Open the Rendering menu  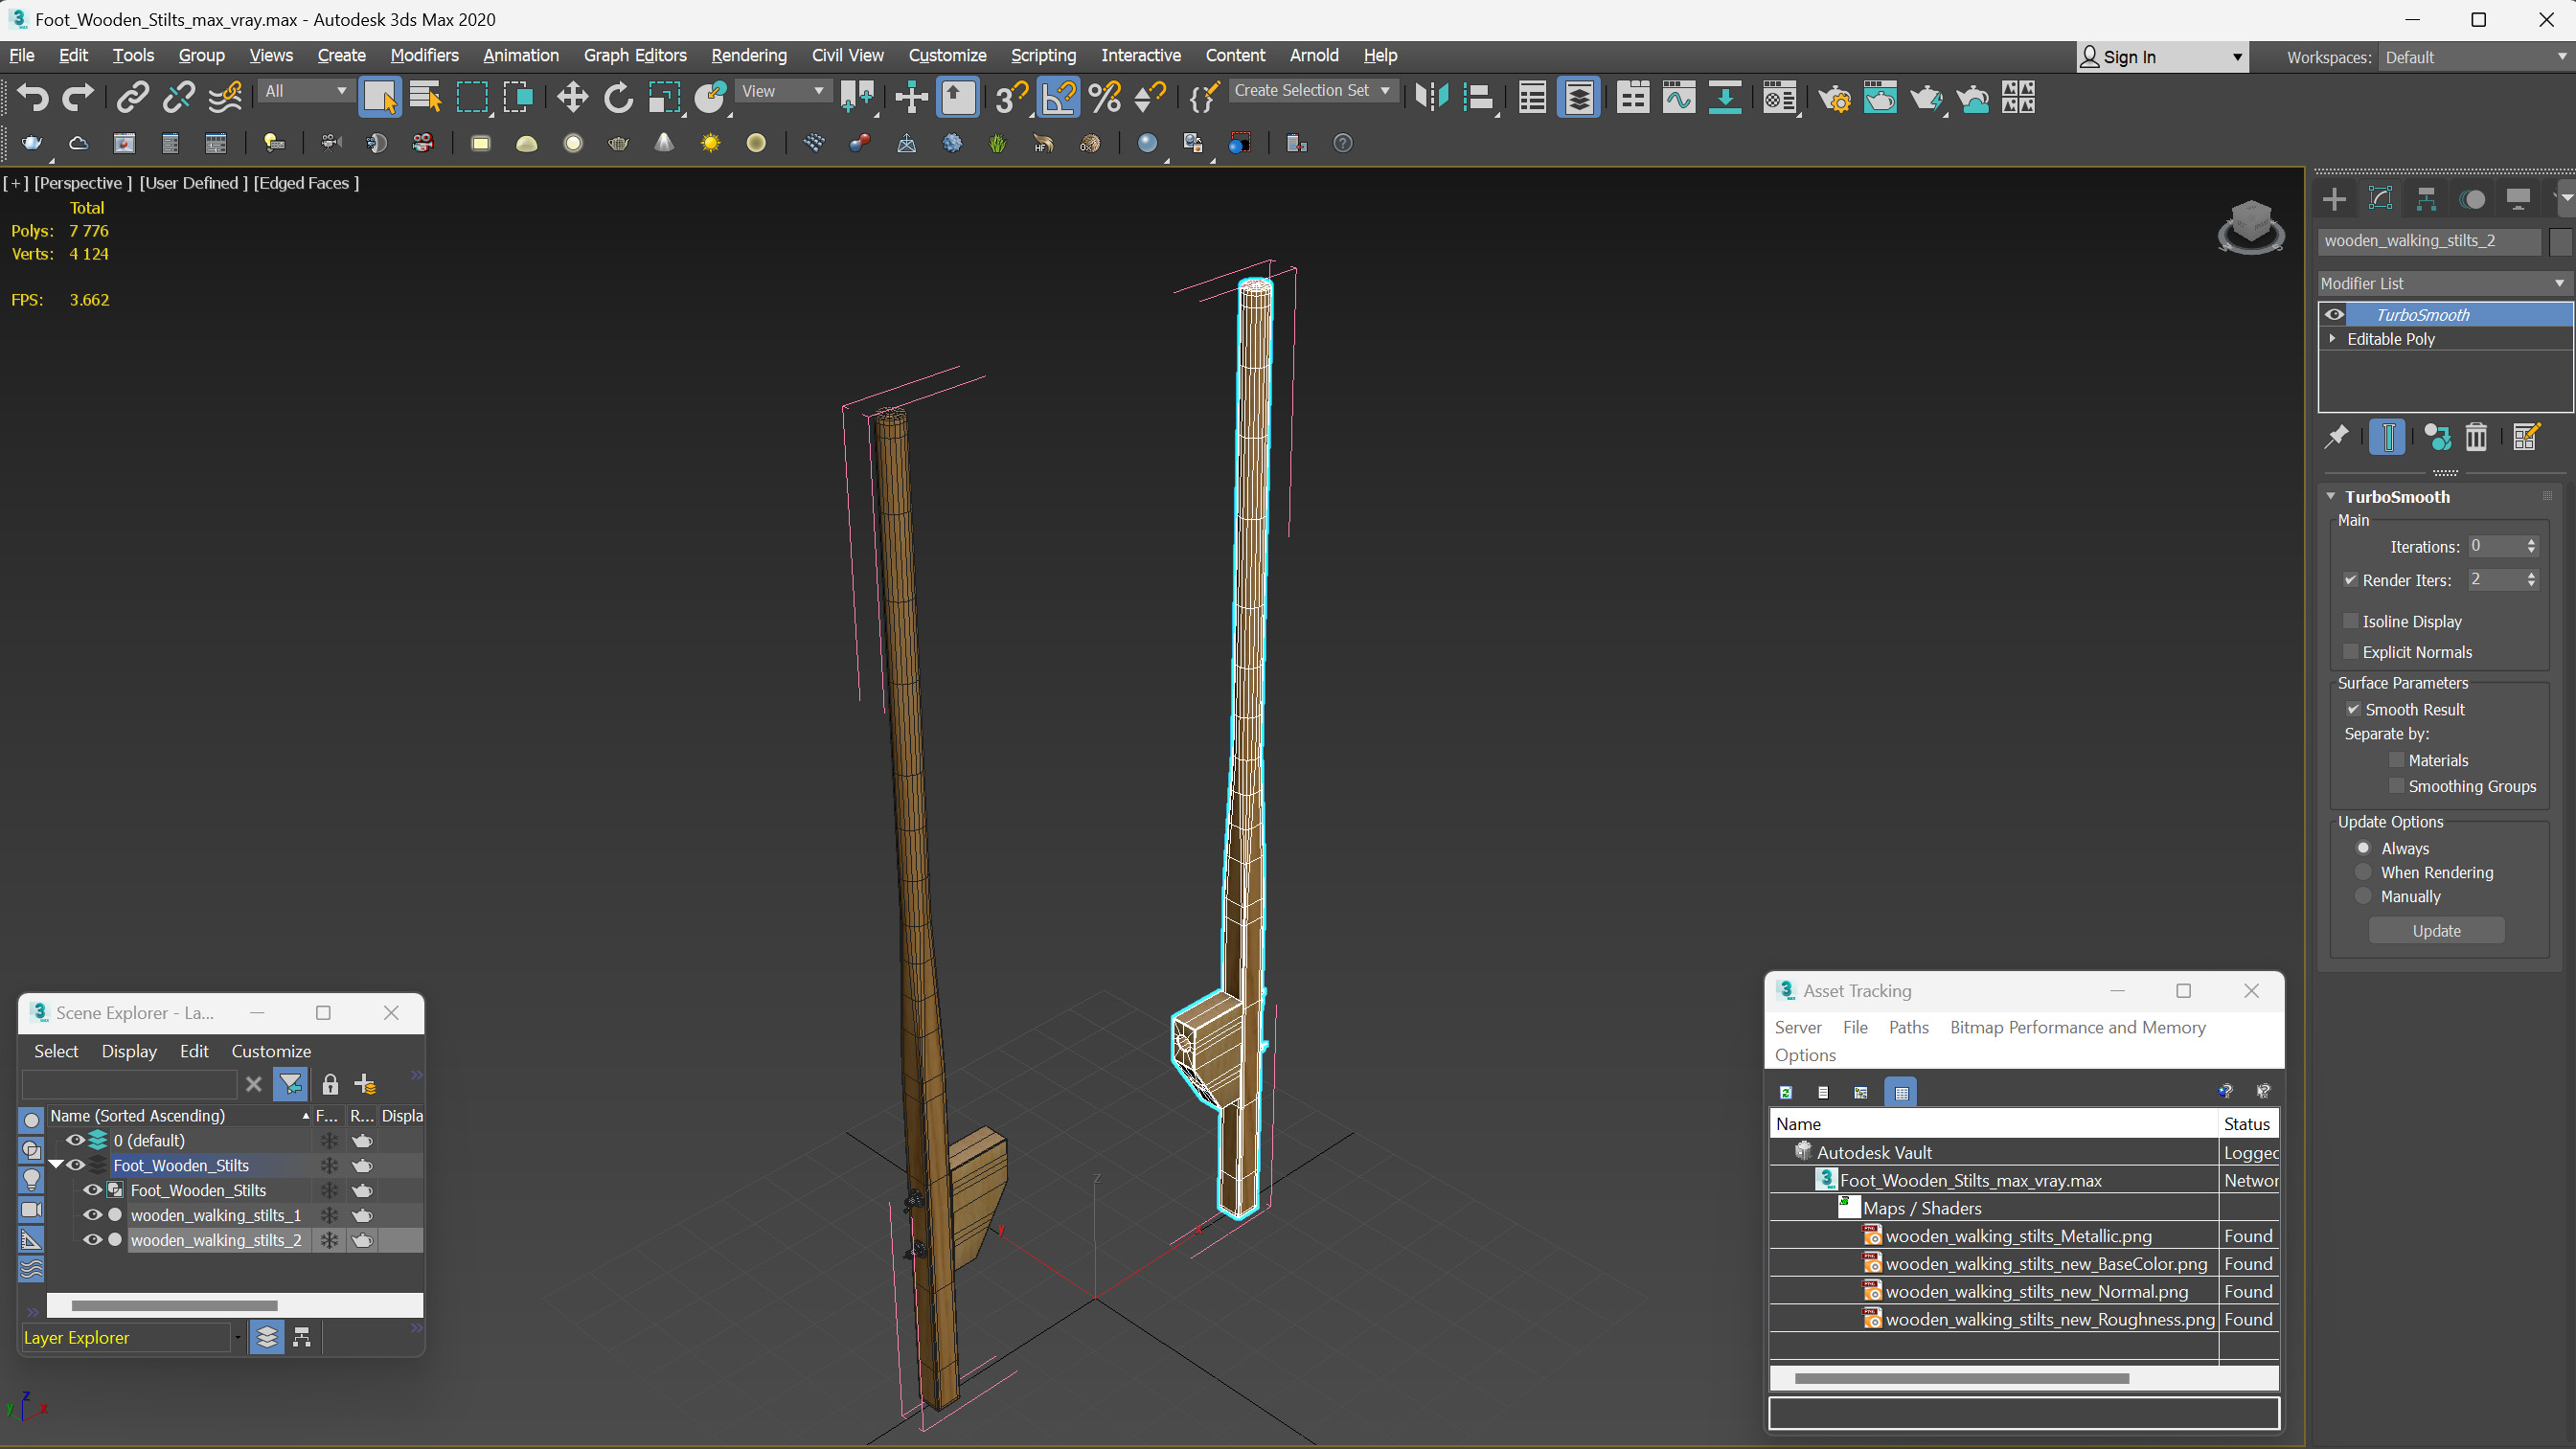(x=748, y=55)
